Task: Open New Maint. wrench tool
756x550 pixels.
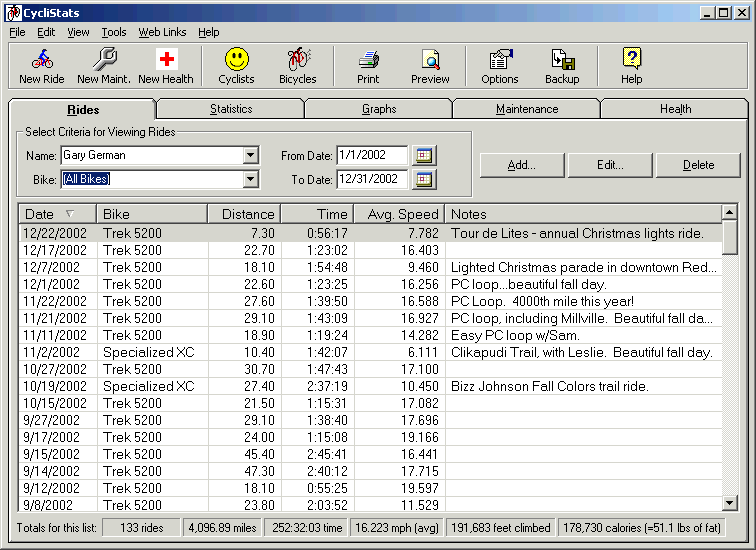Action: click(104, 66)
